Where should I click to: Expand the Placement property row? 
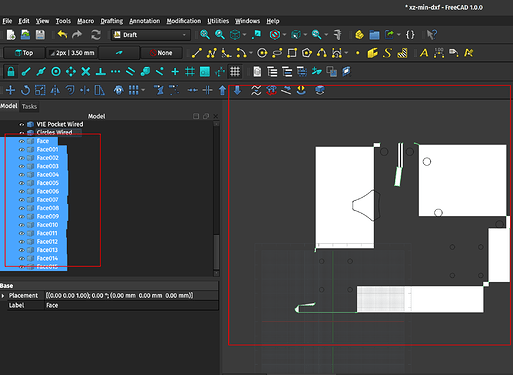3,296
